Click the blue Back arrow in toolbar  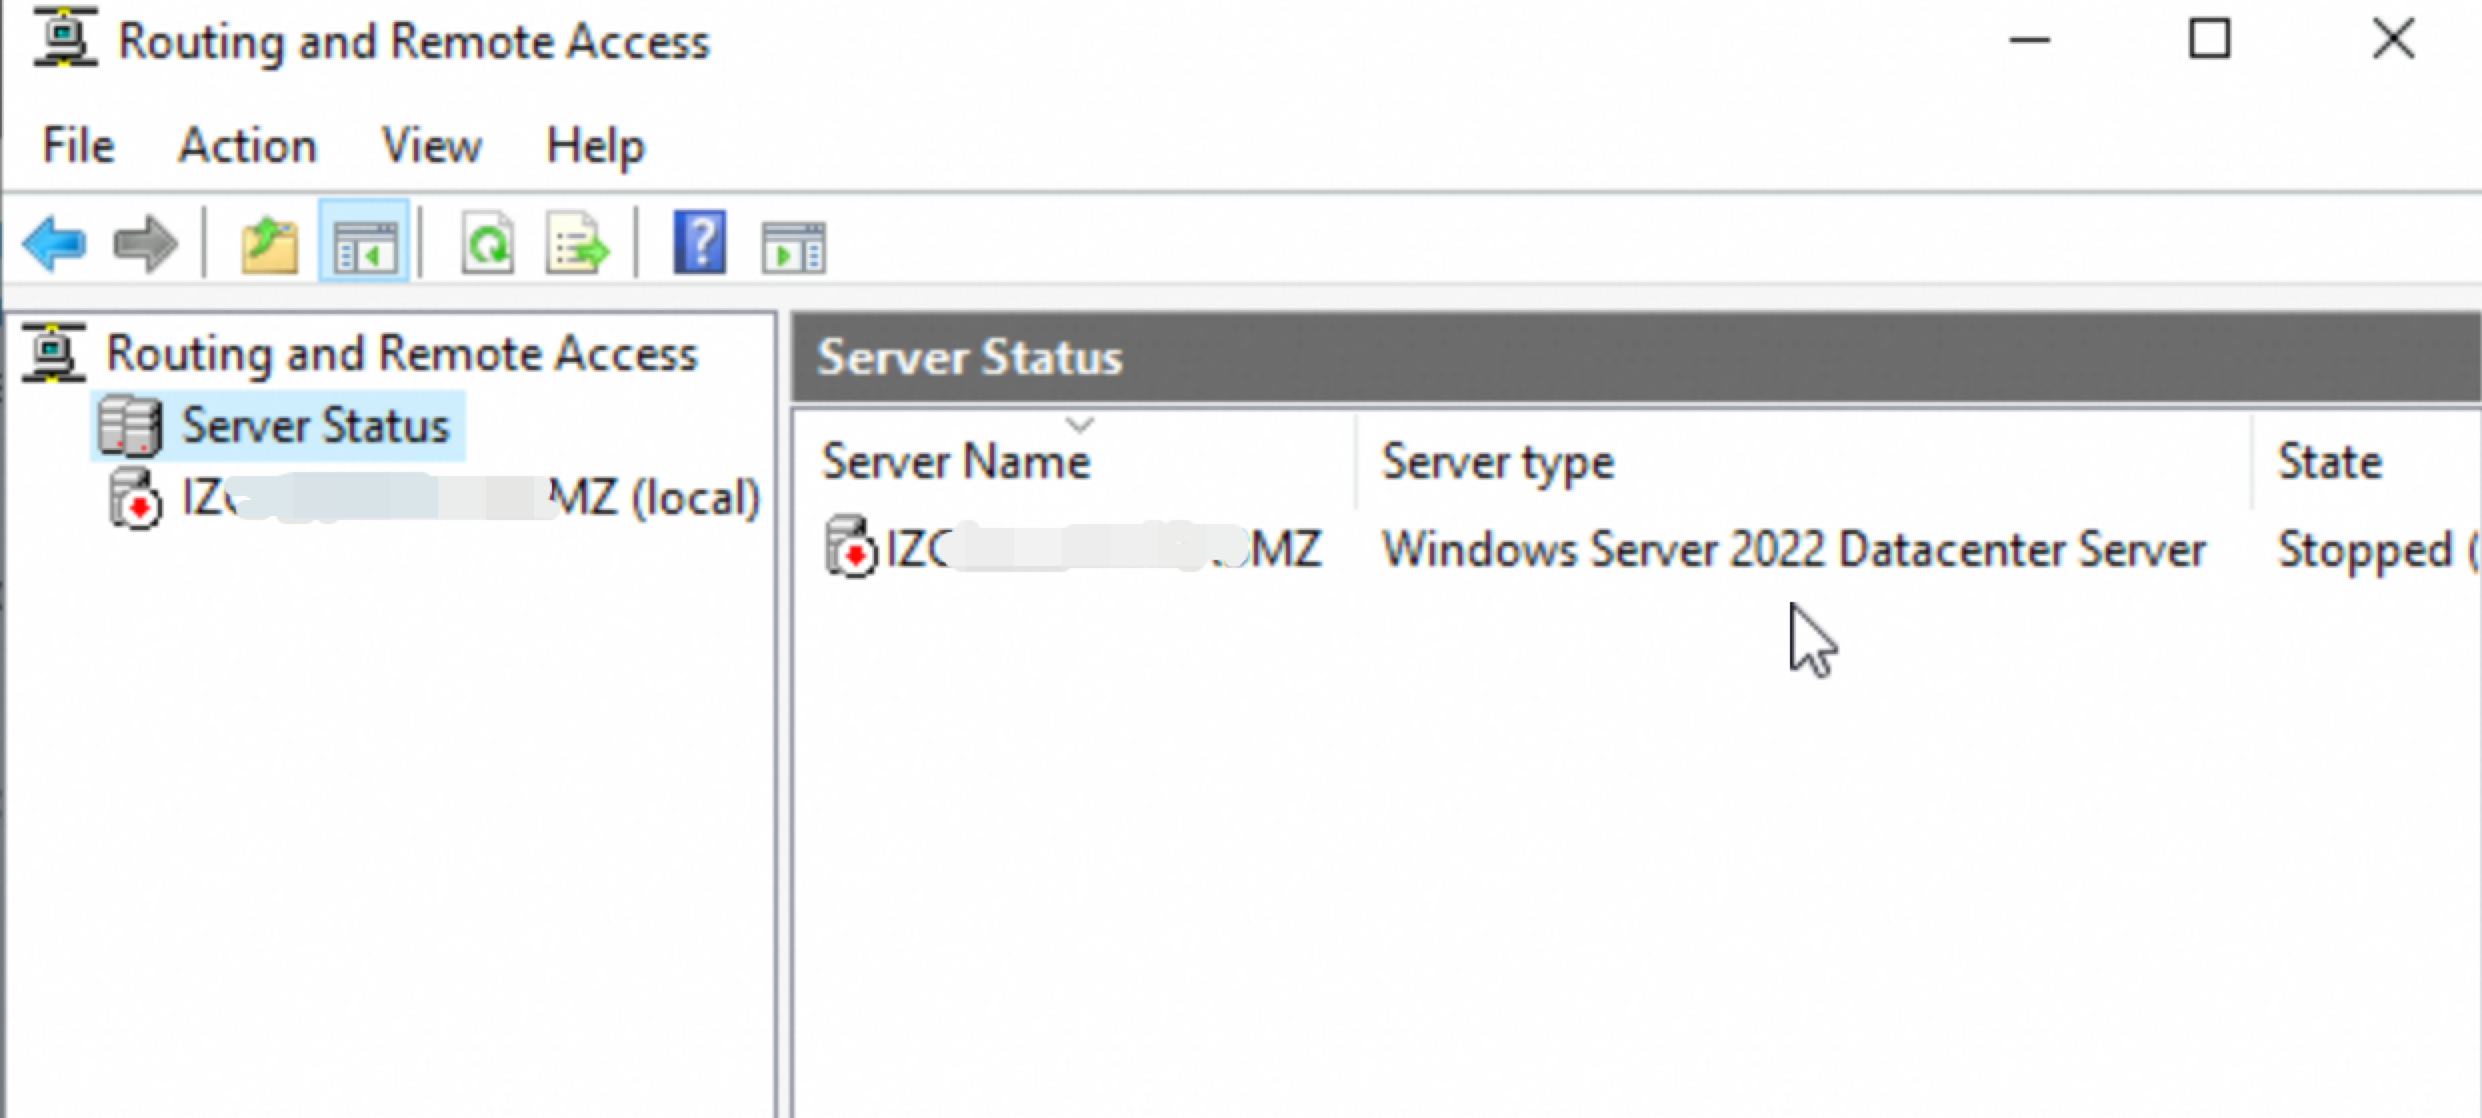pos(55,244)
